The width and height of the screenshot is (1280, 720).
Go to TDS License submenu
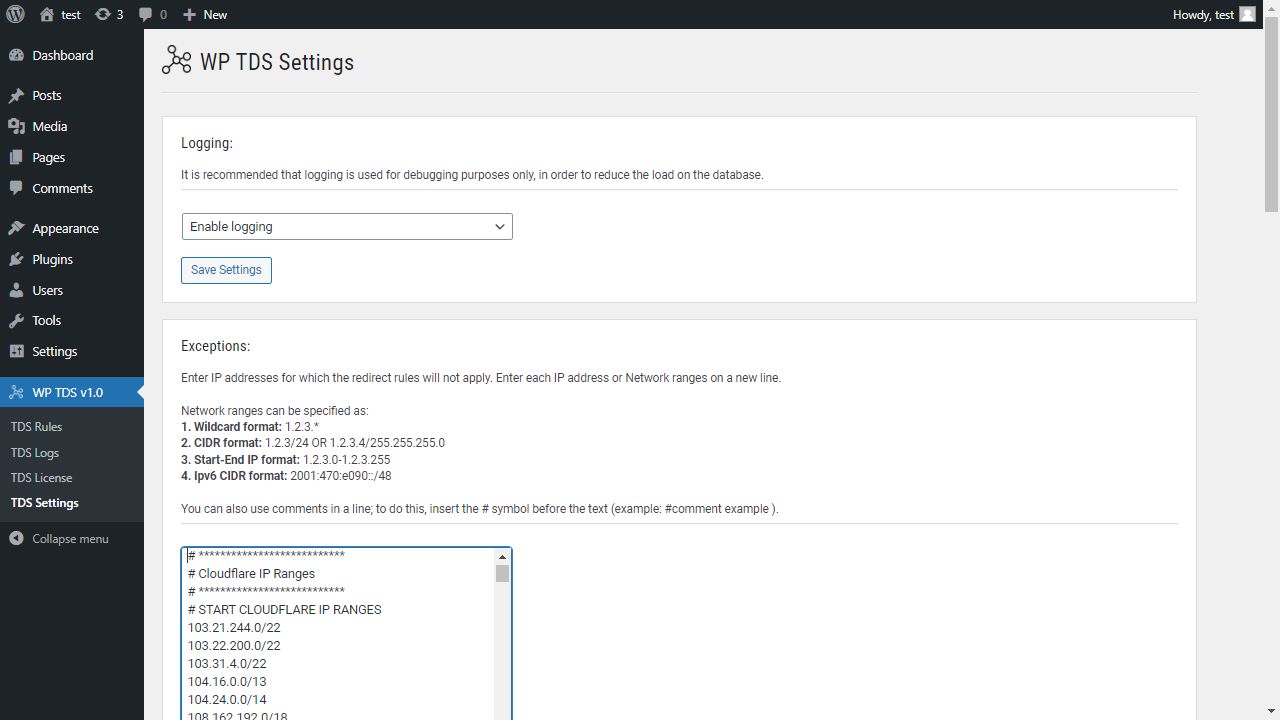coord(41,478)
